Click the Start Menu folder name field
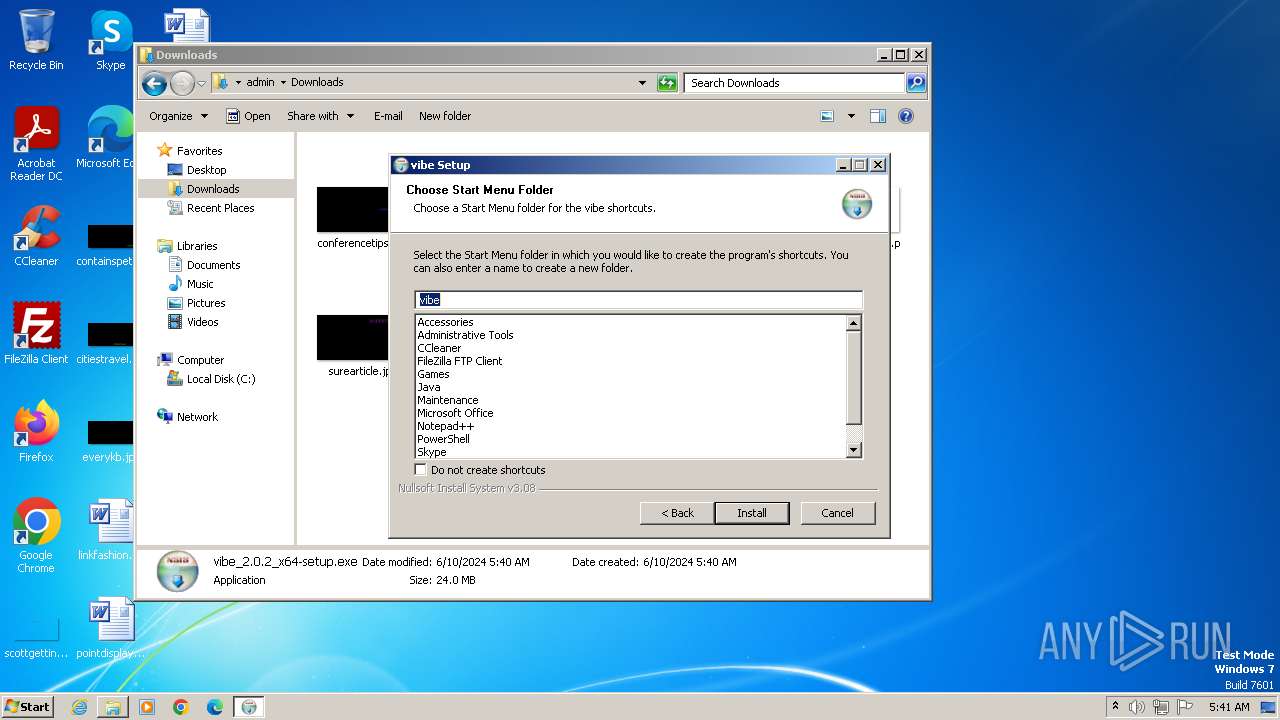Screen dimensions: 1280x720 coord(638,300)
